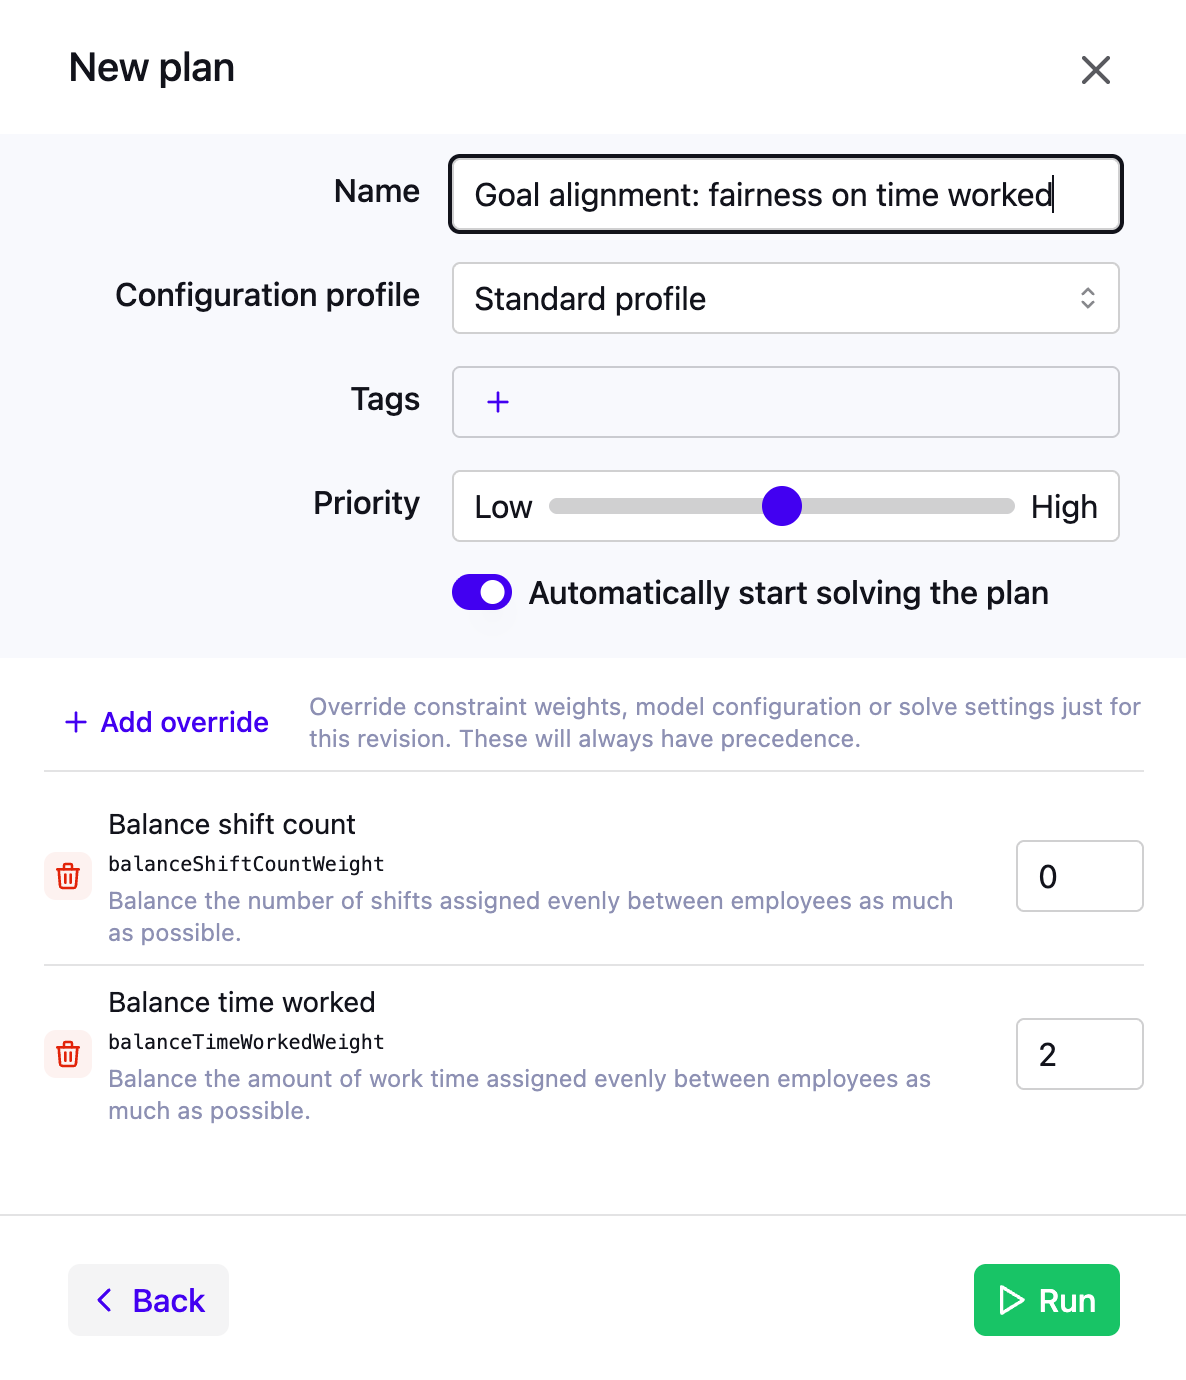Image resolution: width=1186 pixels, height=1380 pixels.
Task: Click the plus icon next to Add override
Action: (75, 721)
